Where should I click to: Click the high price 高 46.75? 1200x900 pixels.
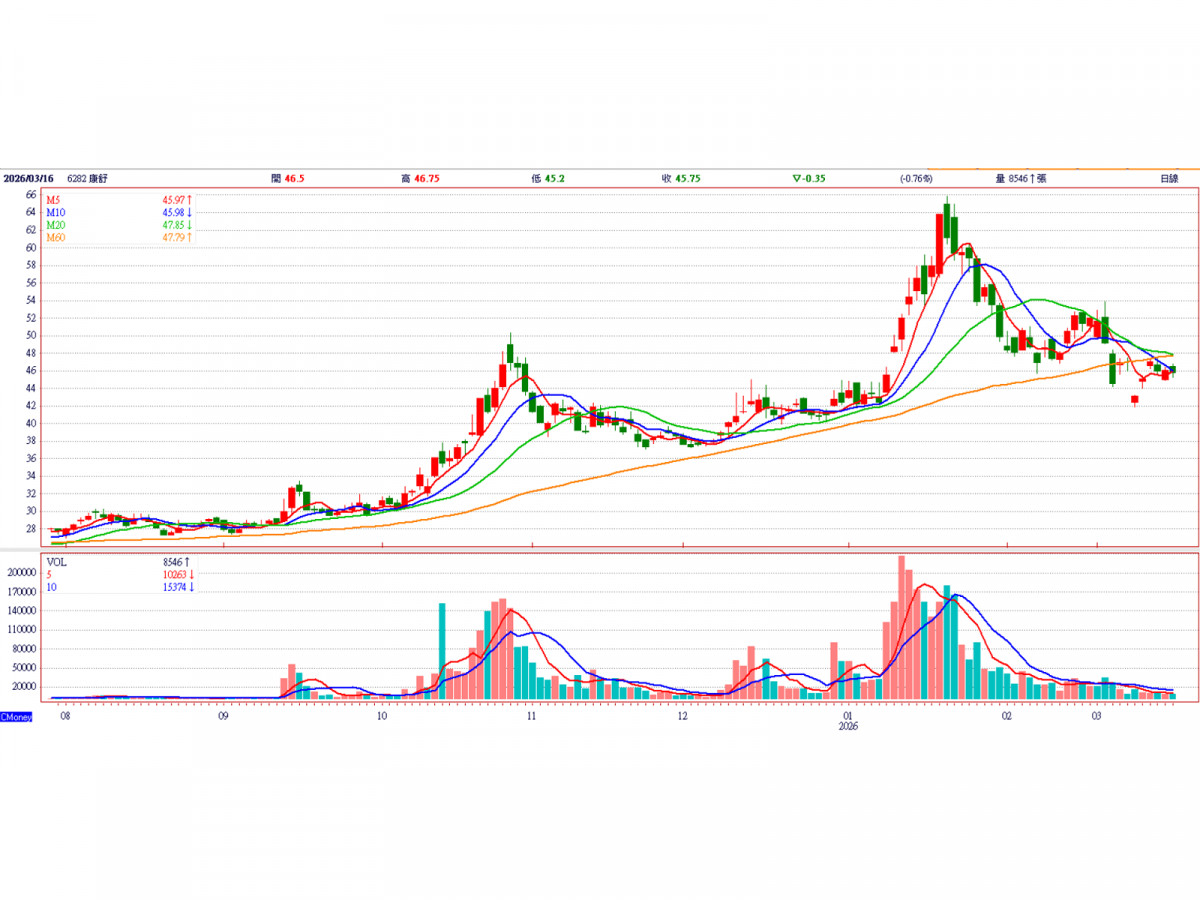pos(421,178)
